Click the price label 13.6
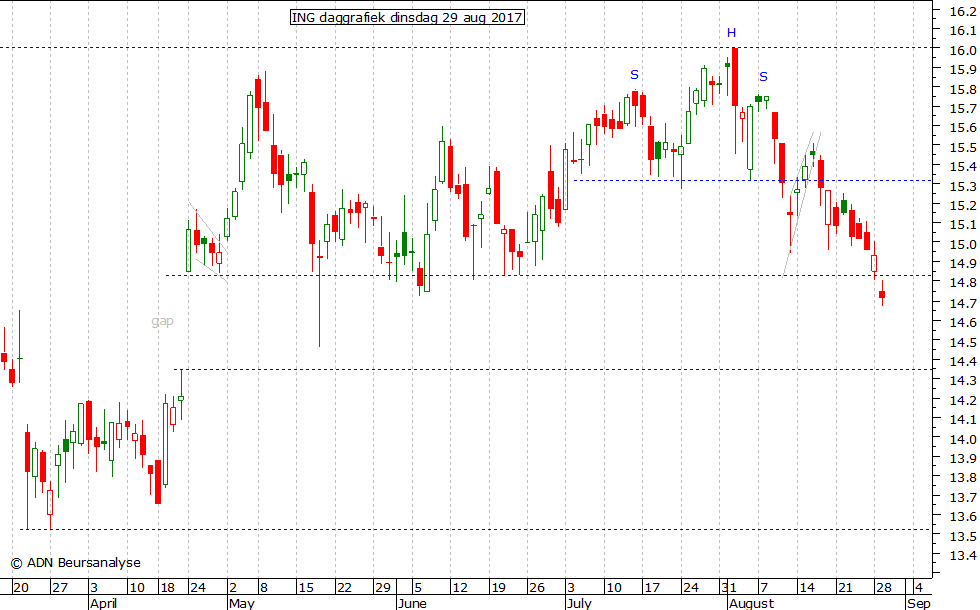The image size is (980, 610). coord(963,517)
